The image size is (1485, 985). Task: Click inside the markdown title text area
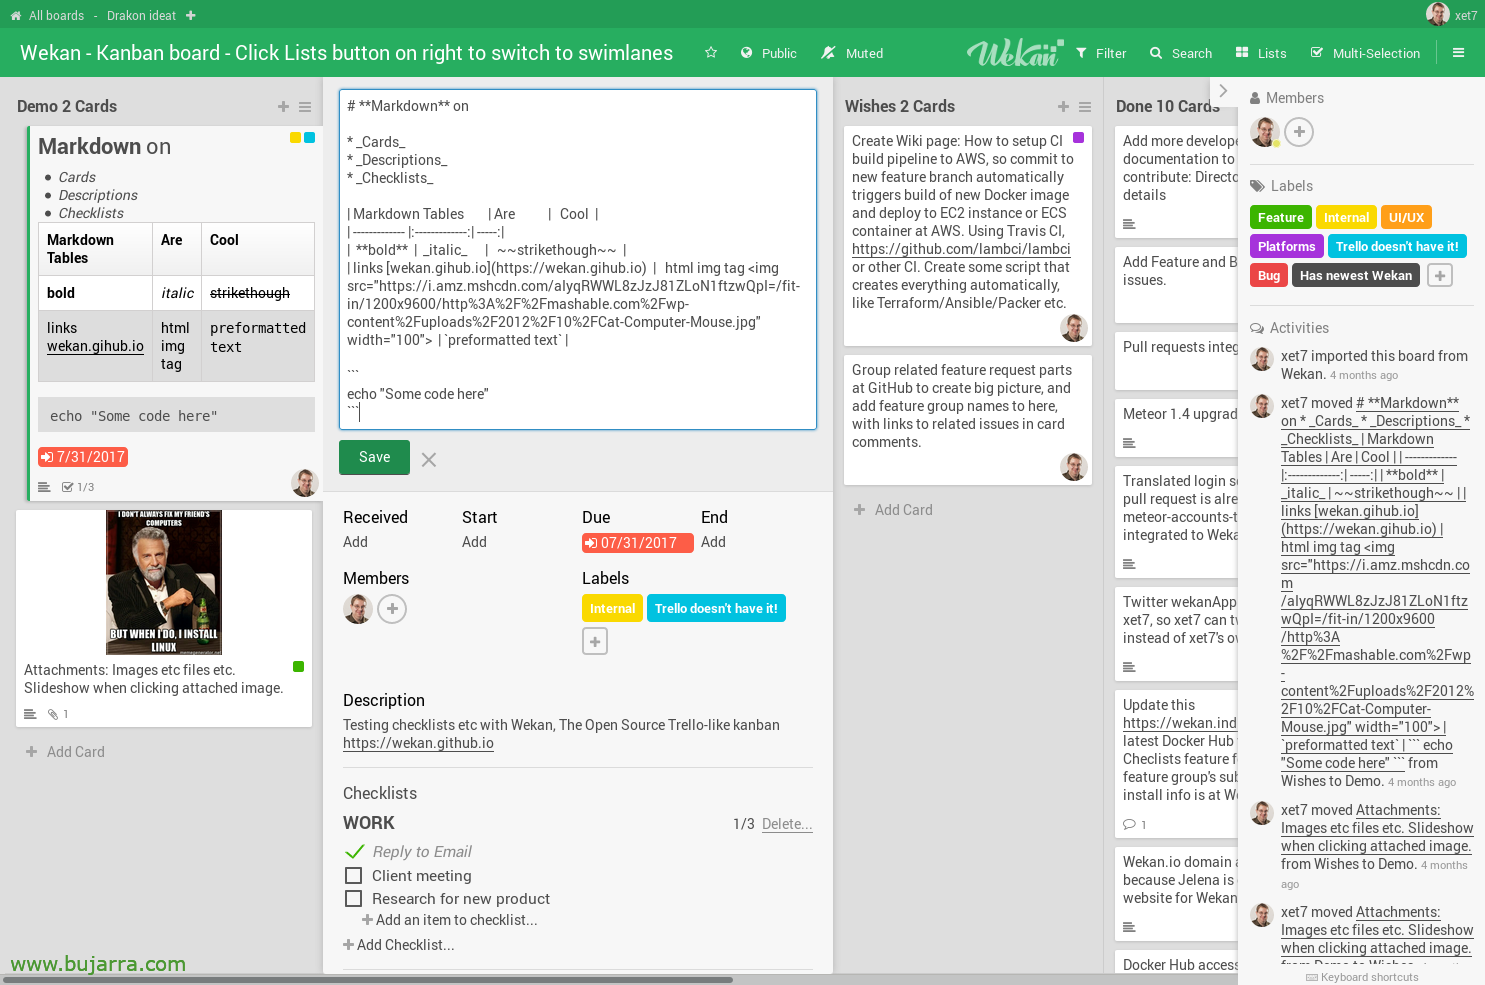[578, 259]
